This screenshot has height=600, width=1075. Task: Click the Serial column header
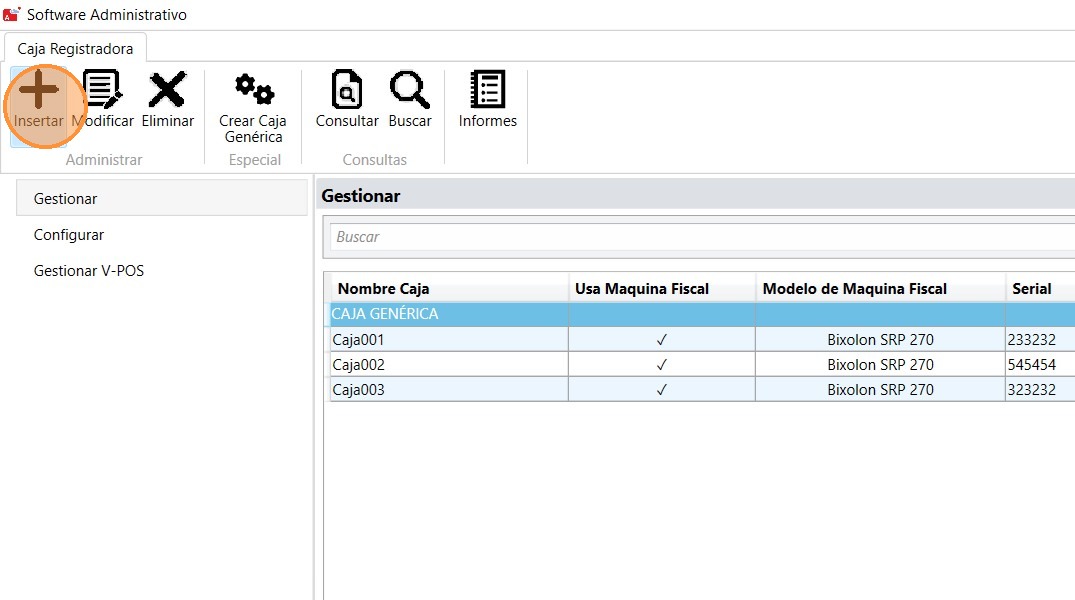pos(1032,289)
